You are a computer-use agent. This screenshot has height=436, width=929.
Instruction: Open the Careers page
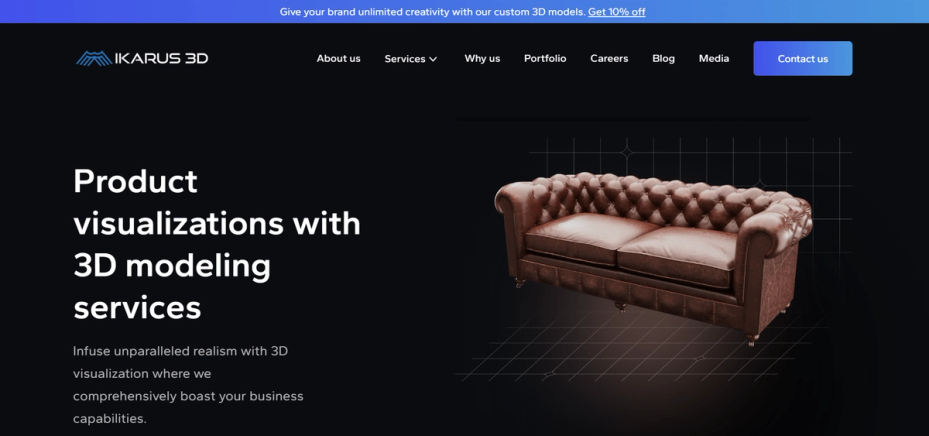click(x=609, y=58)
